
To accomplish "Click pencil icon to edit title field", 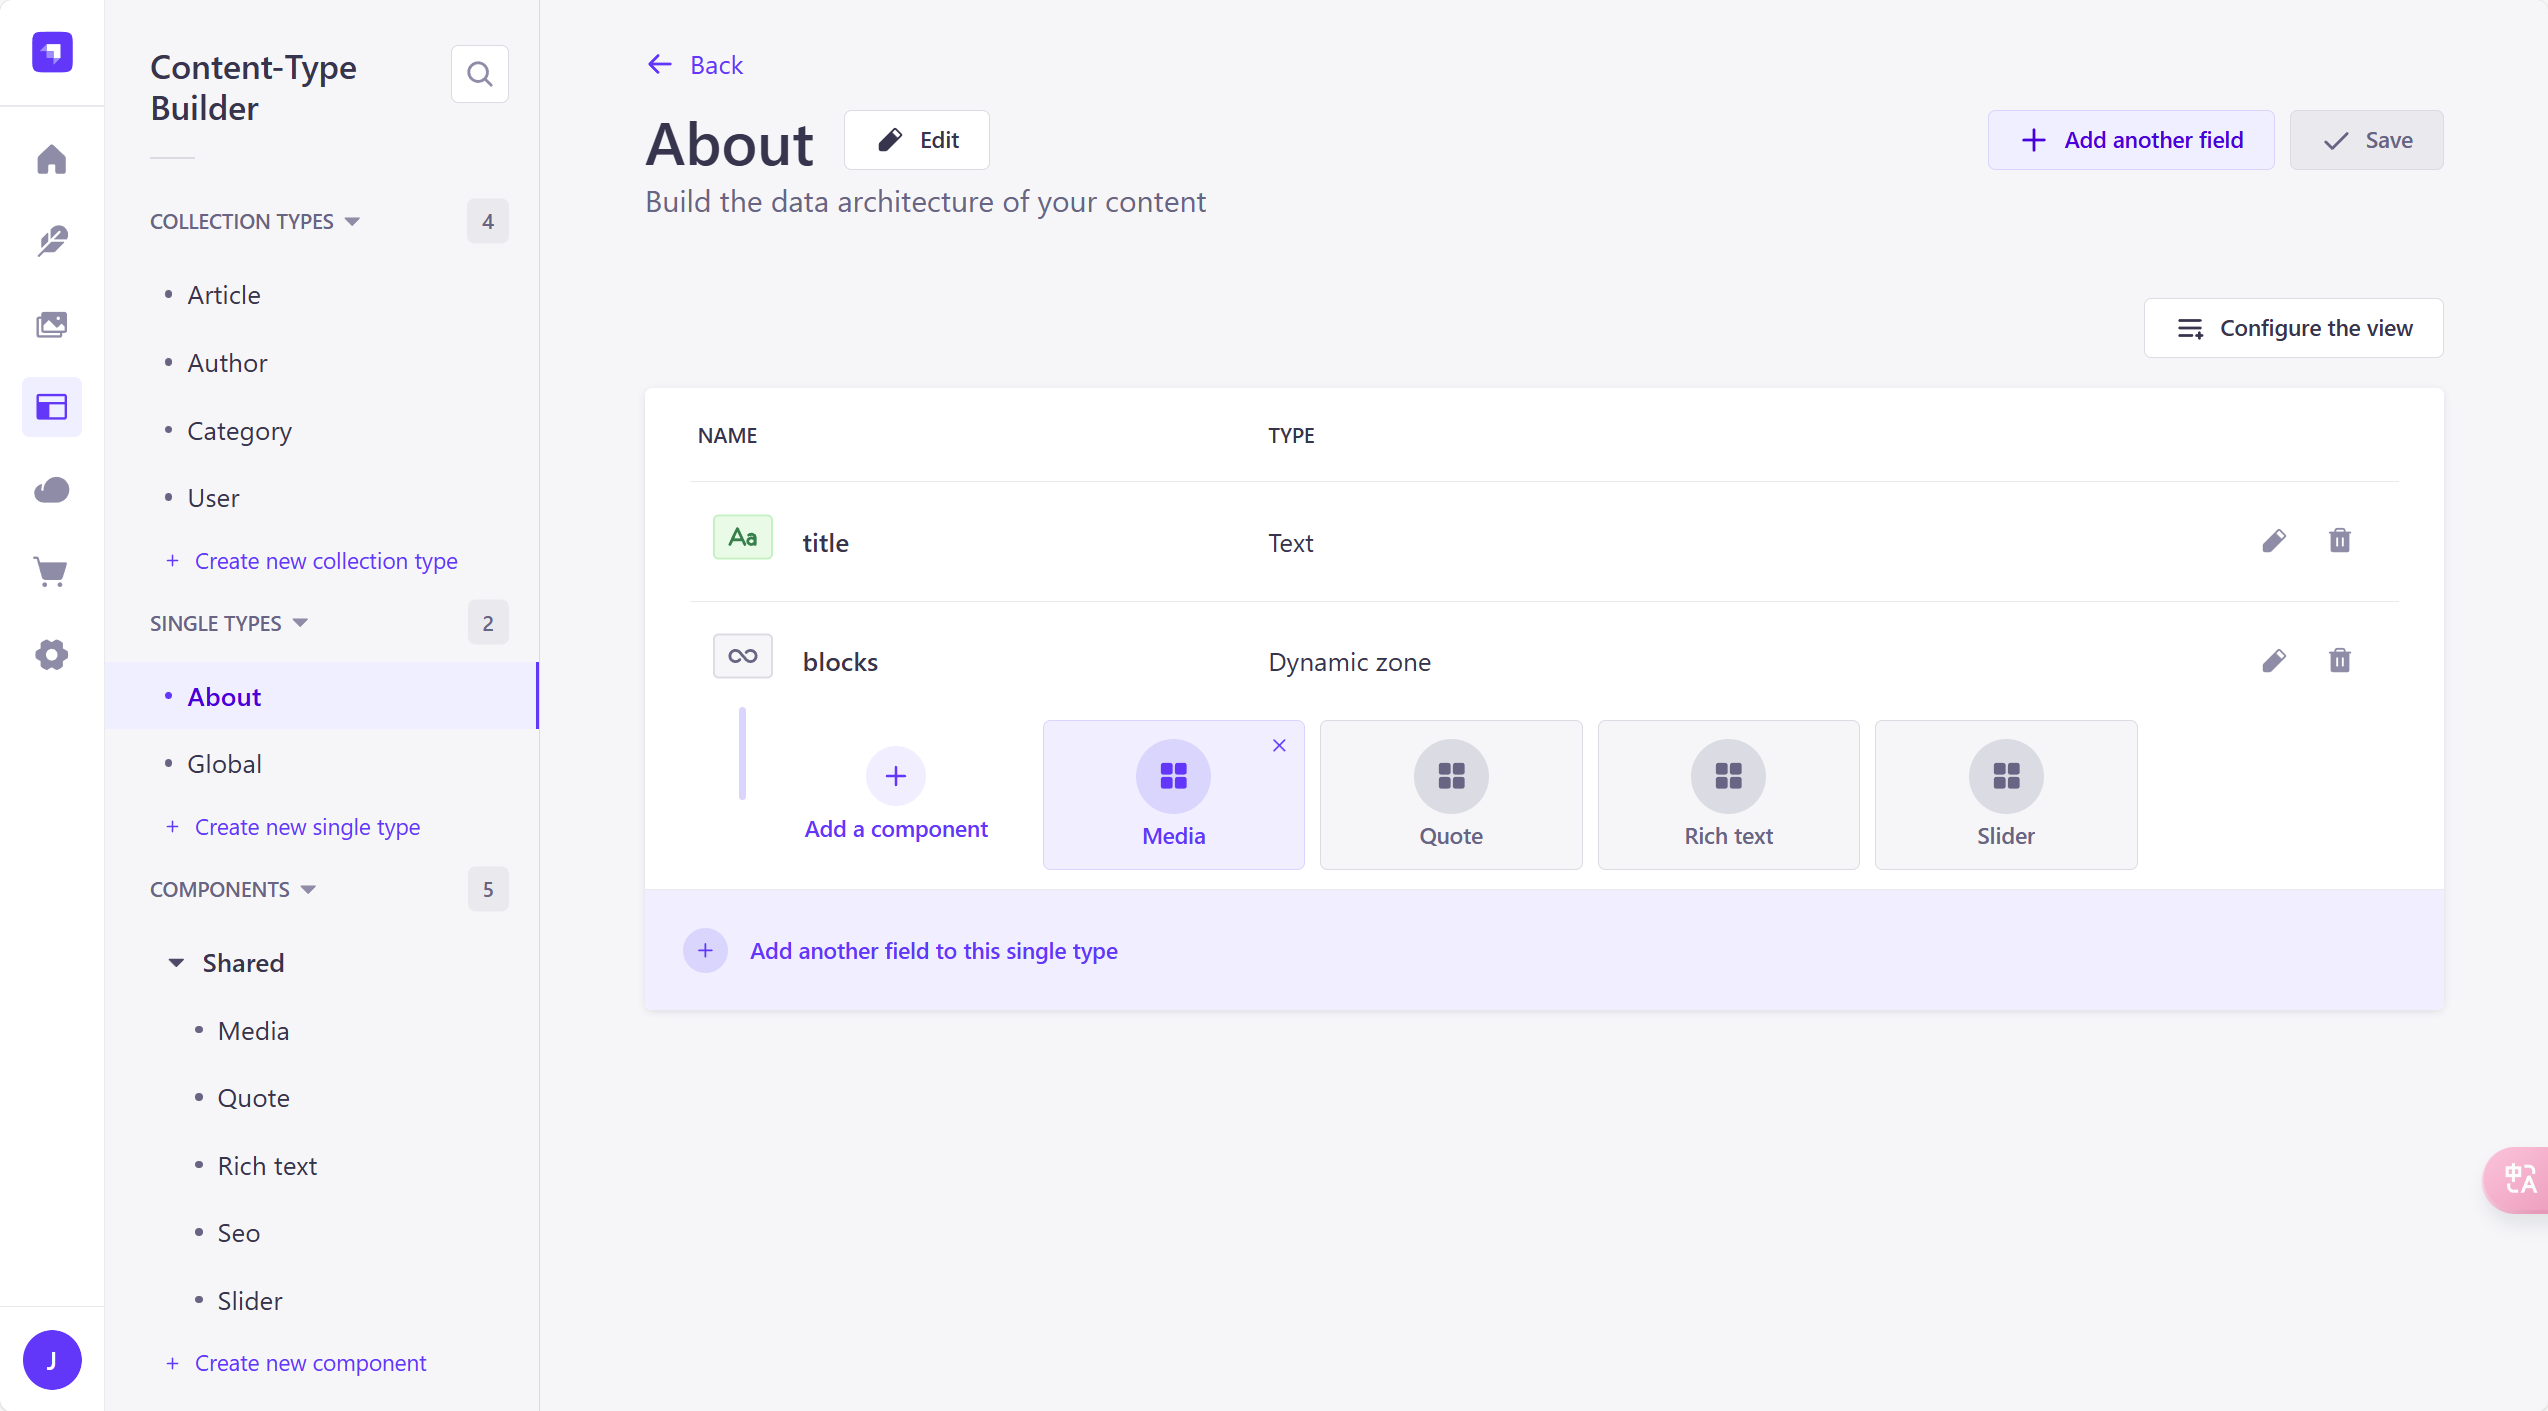I will tap(2274, 541).
